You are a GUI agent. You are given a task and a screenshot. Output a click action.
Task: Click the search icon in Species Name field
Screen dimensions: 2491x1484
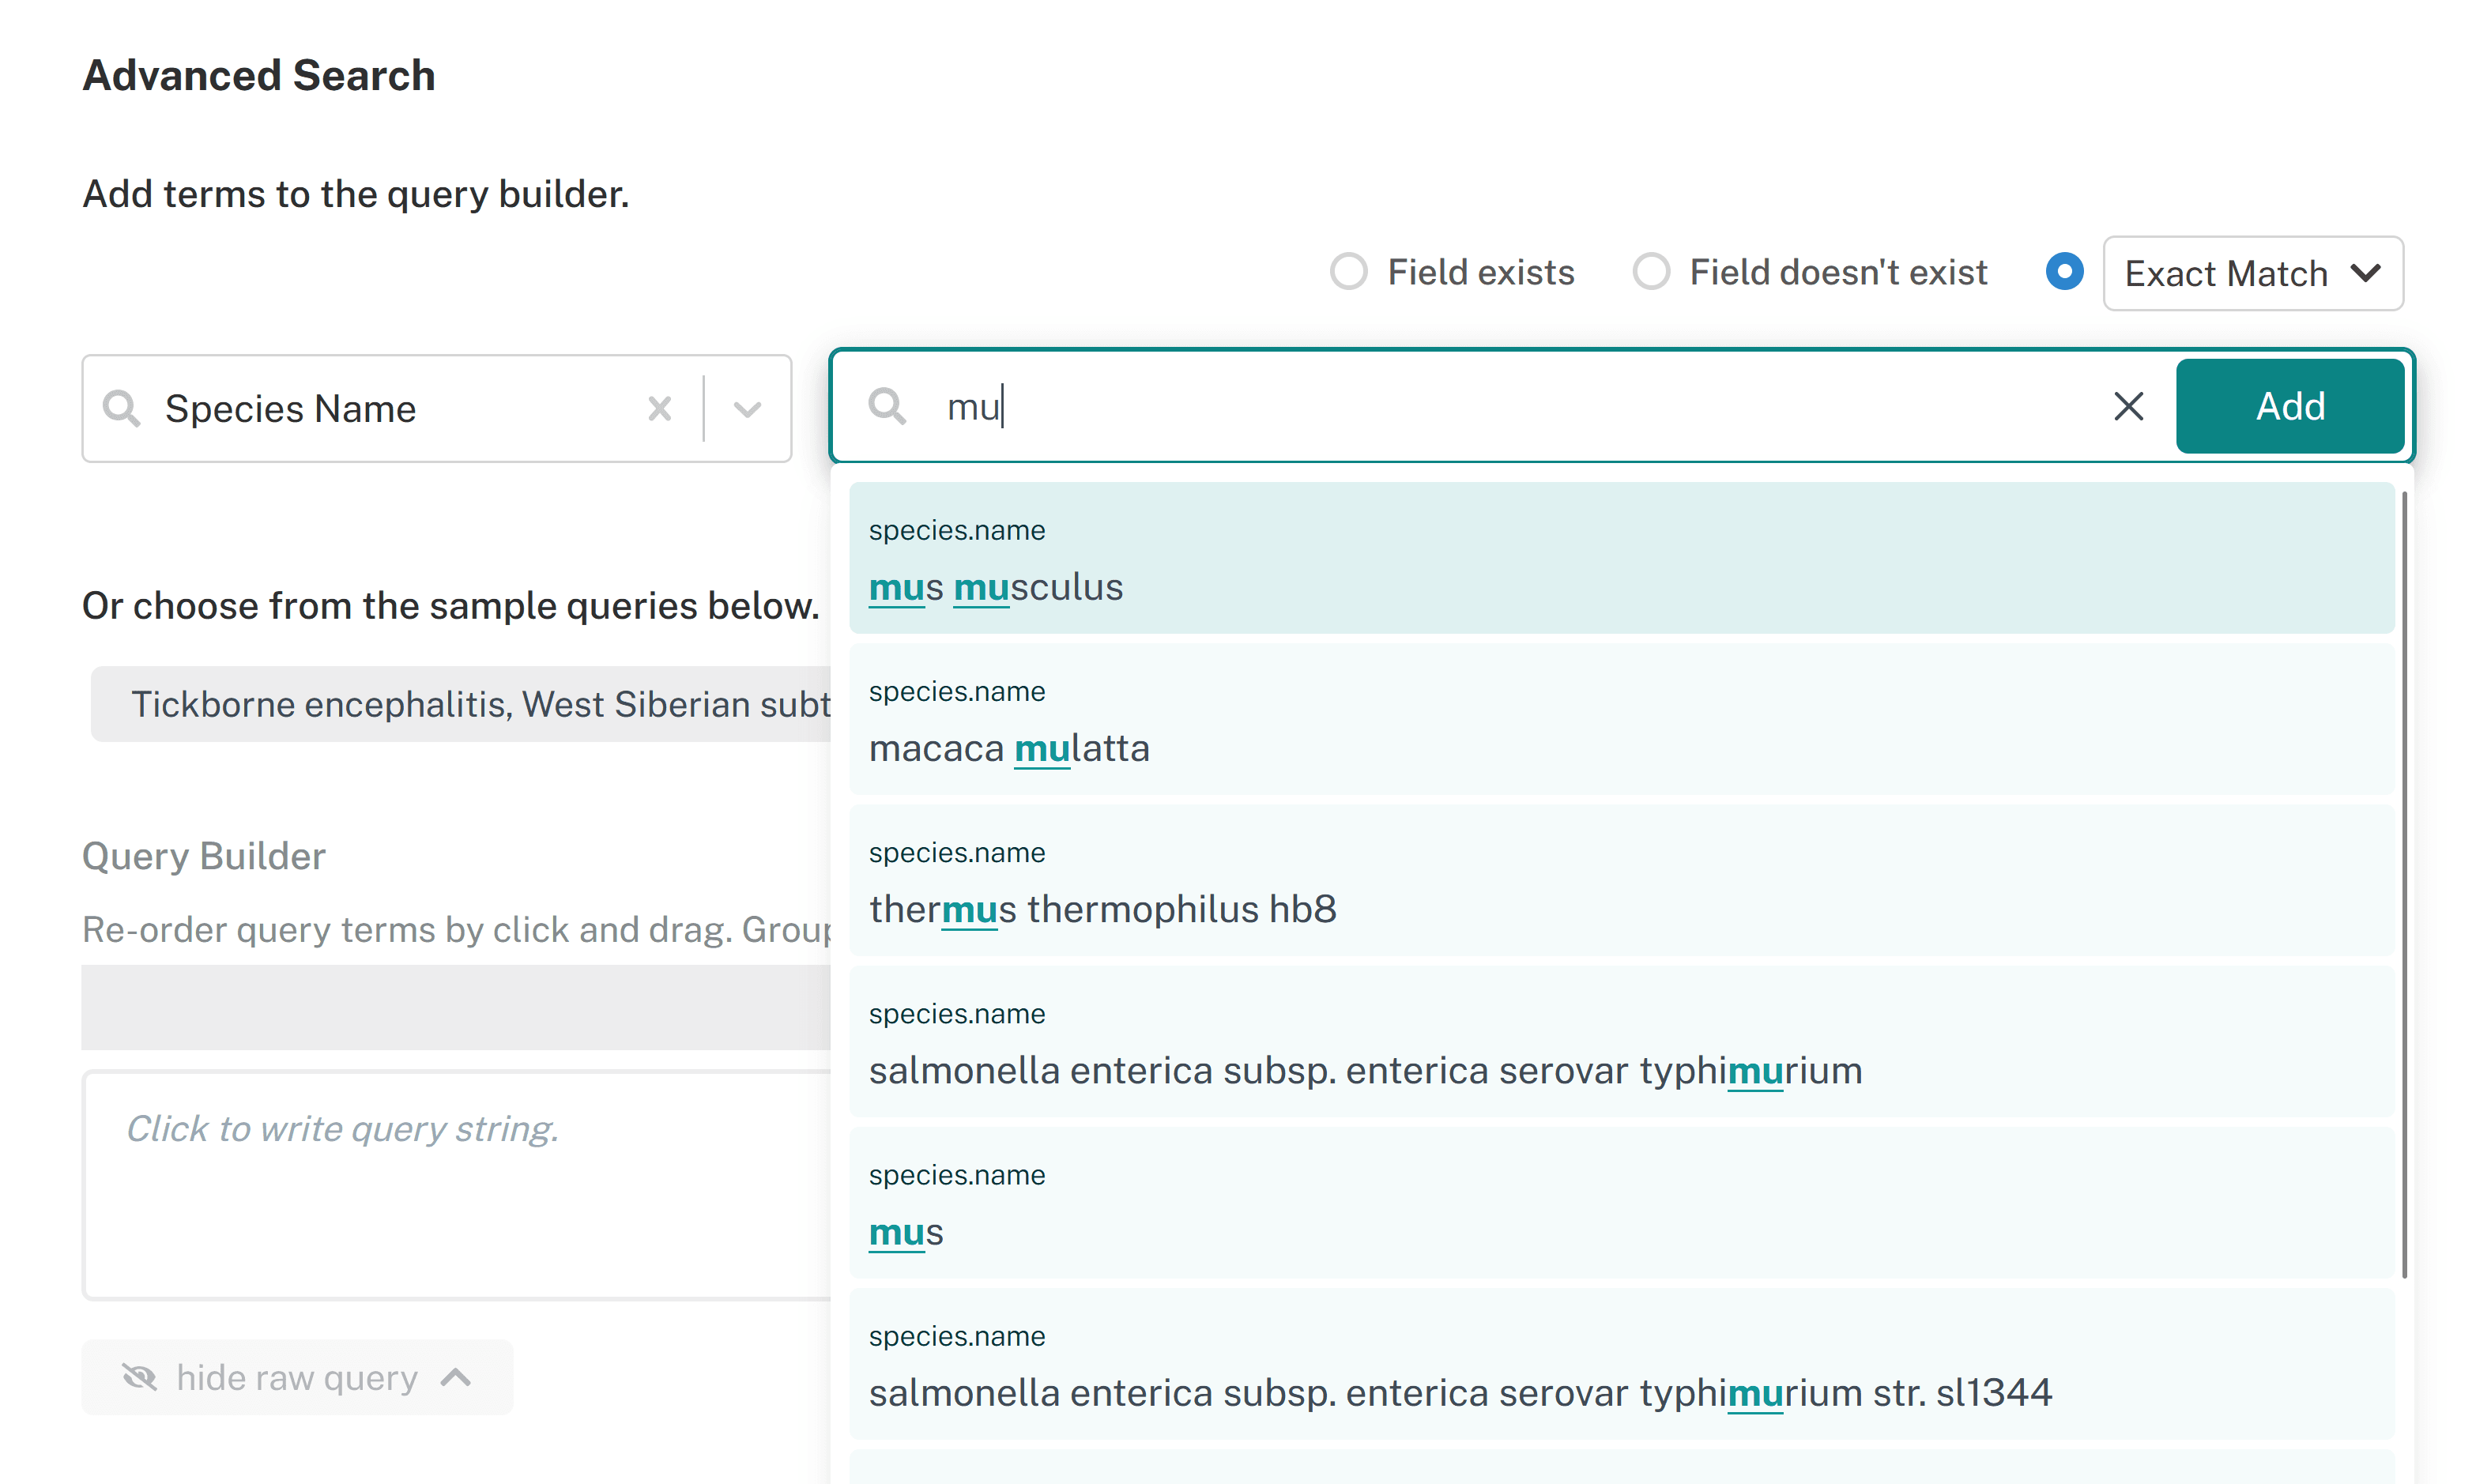click(121, 408)
